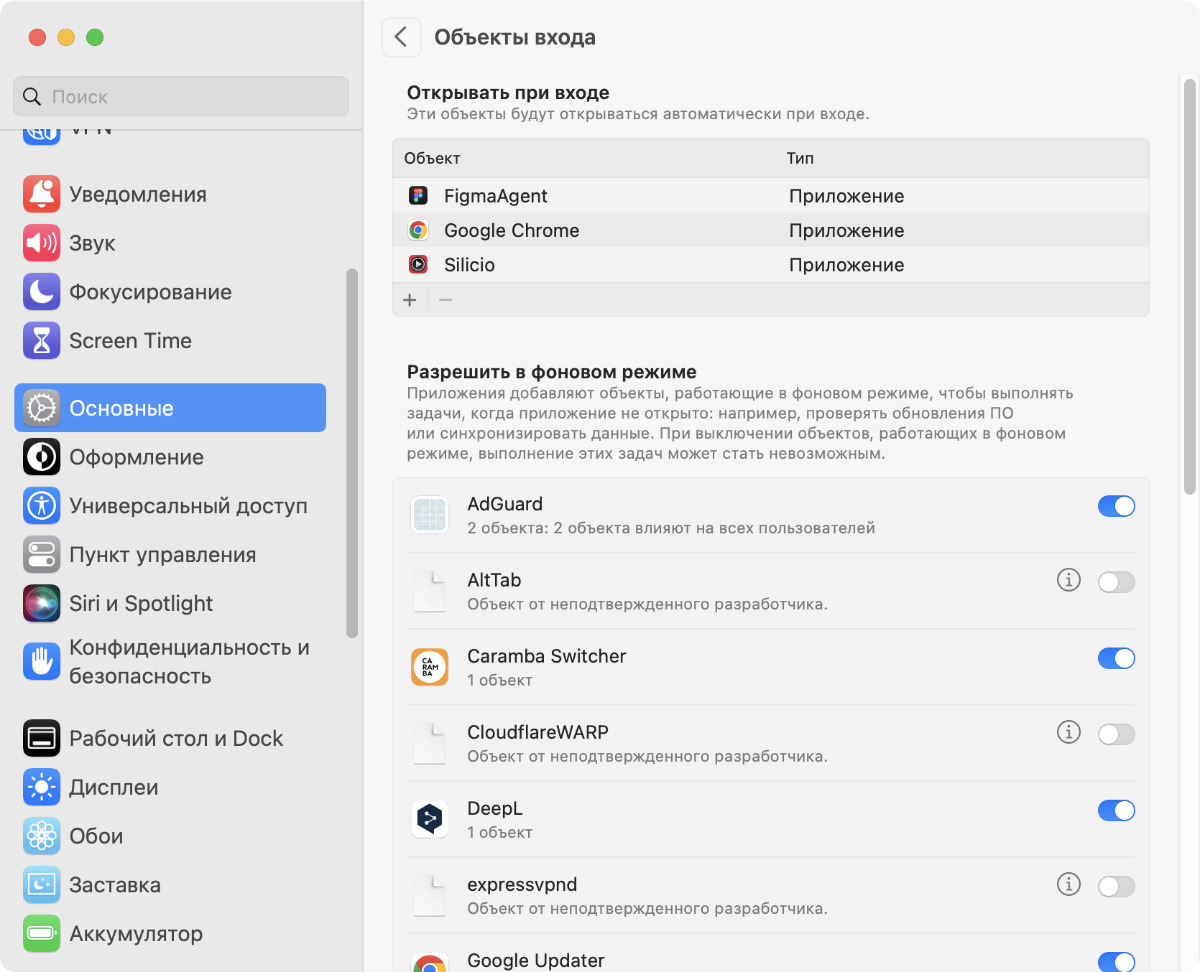Screen dimensions: 1200x972
Task: Click the Siri и Spotlight icon
Action: click(x=41, y=603)
